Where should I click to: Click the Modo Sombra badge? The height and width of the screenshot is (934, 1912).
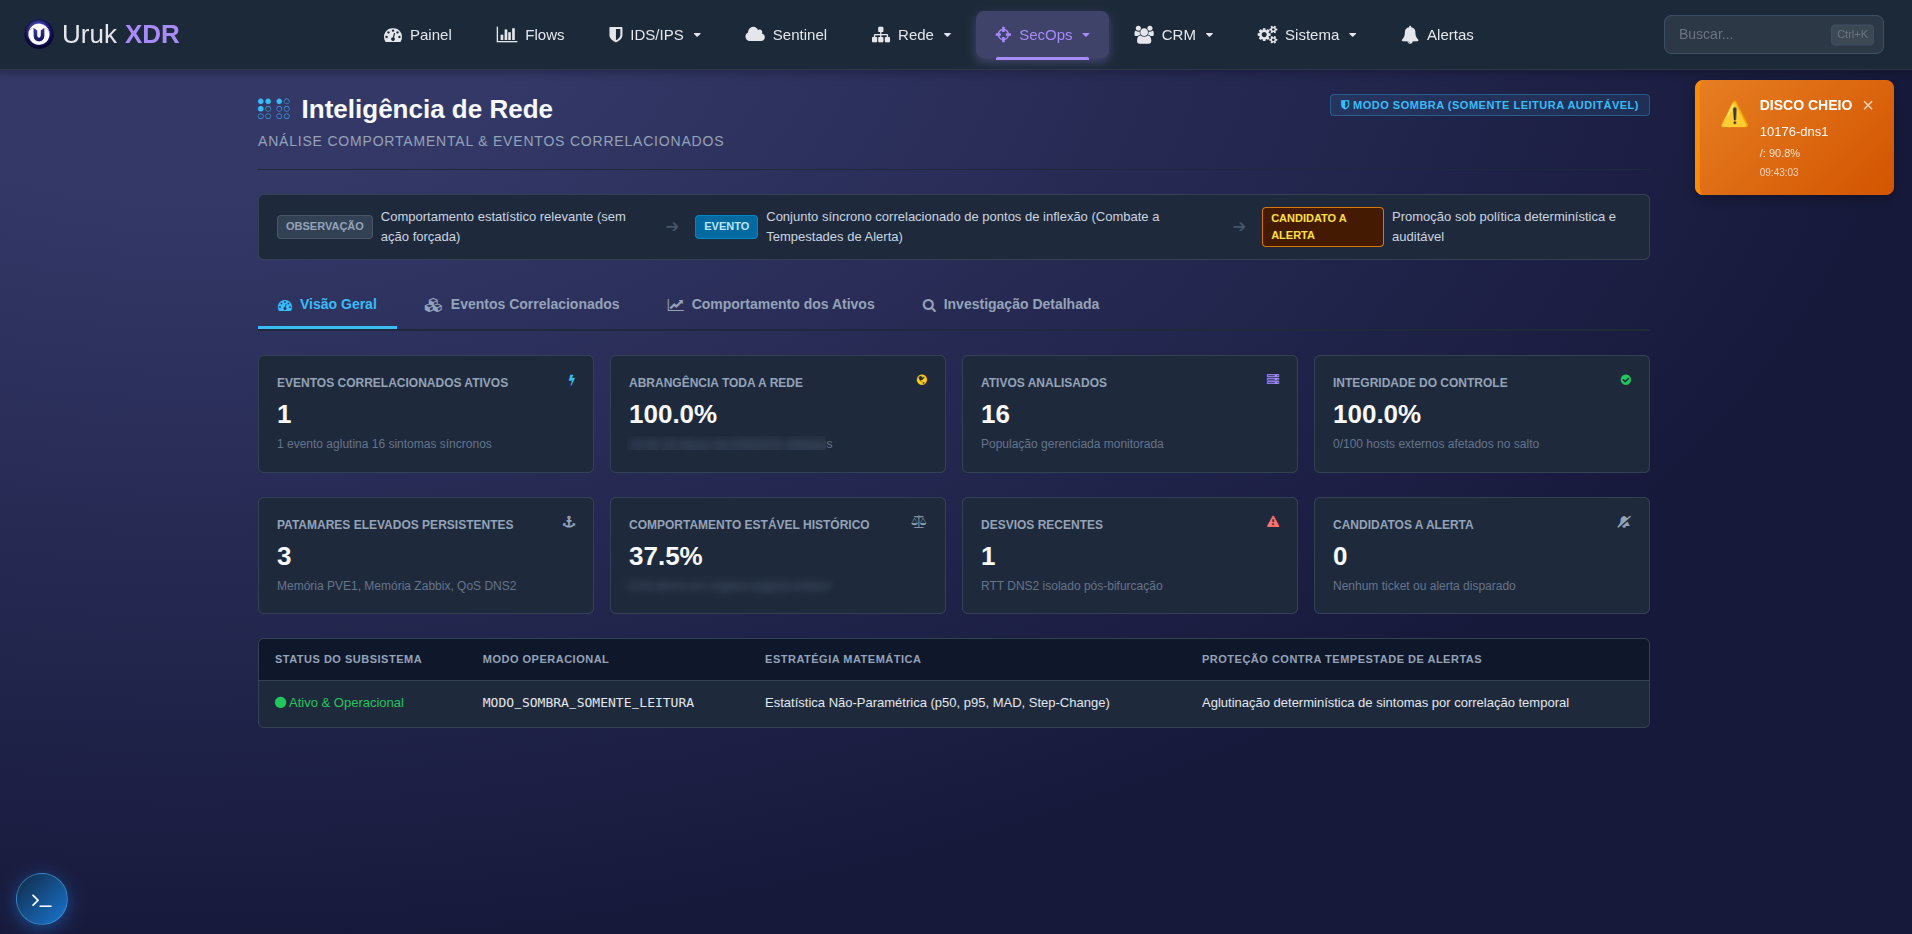(x=1490, y=105)
